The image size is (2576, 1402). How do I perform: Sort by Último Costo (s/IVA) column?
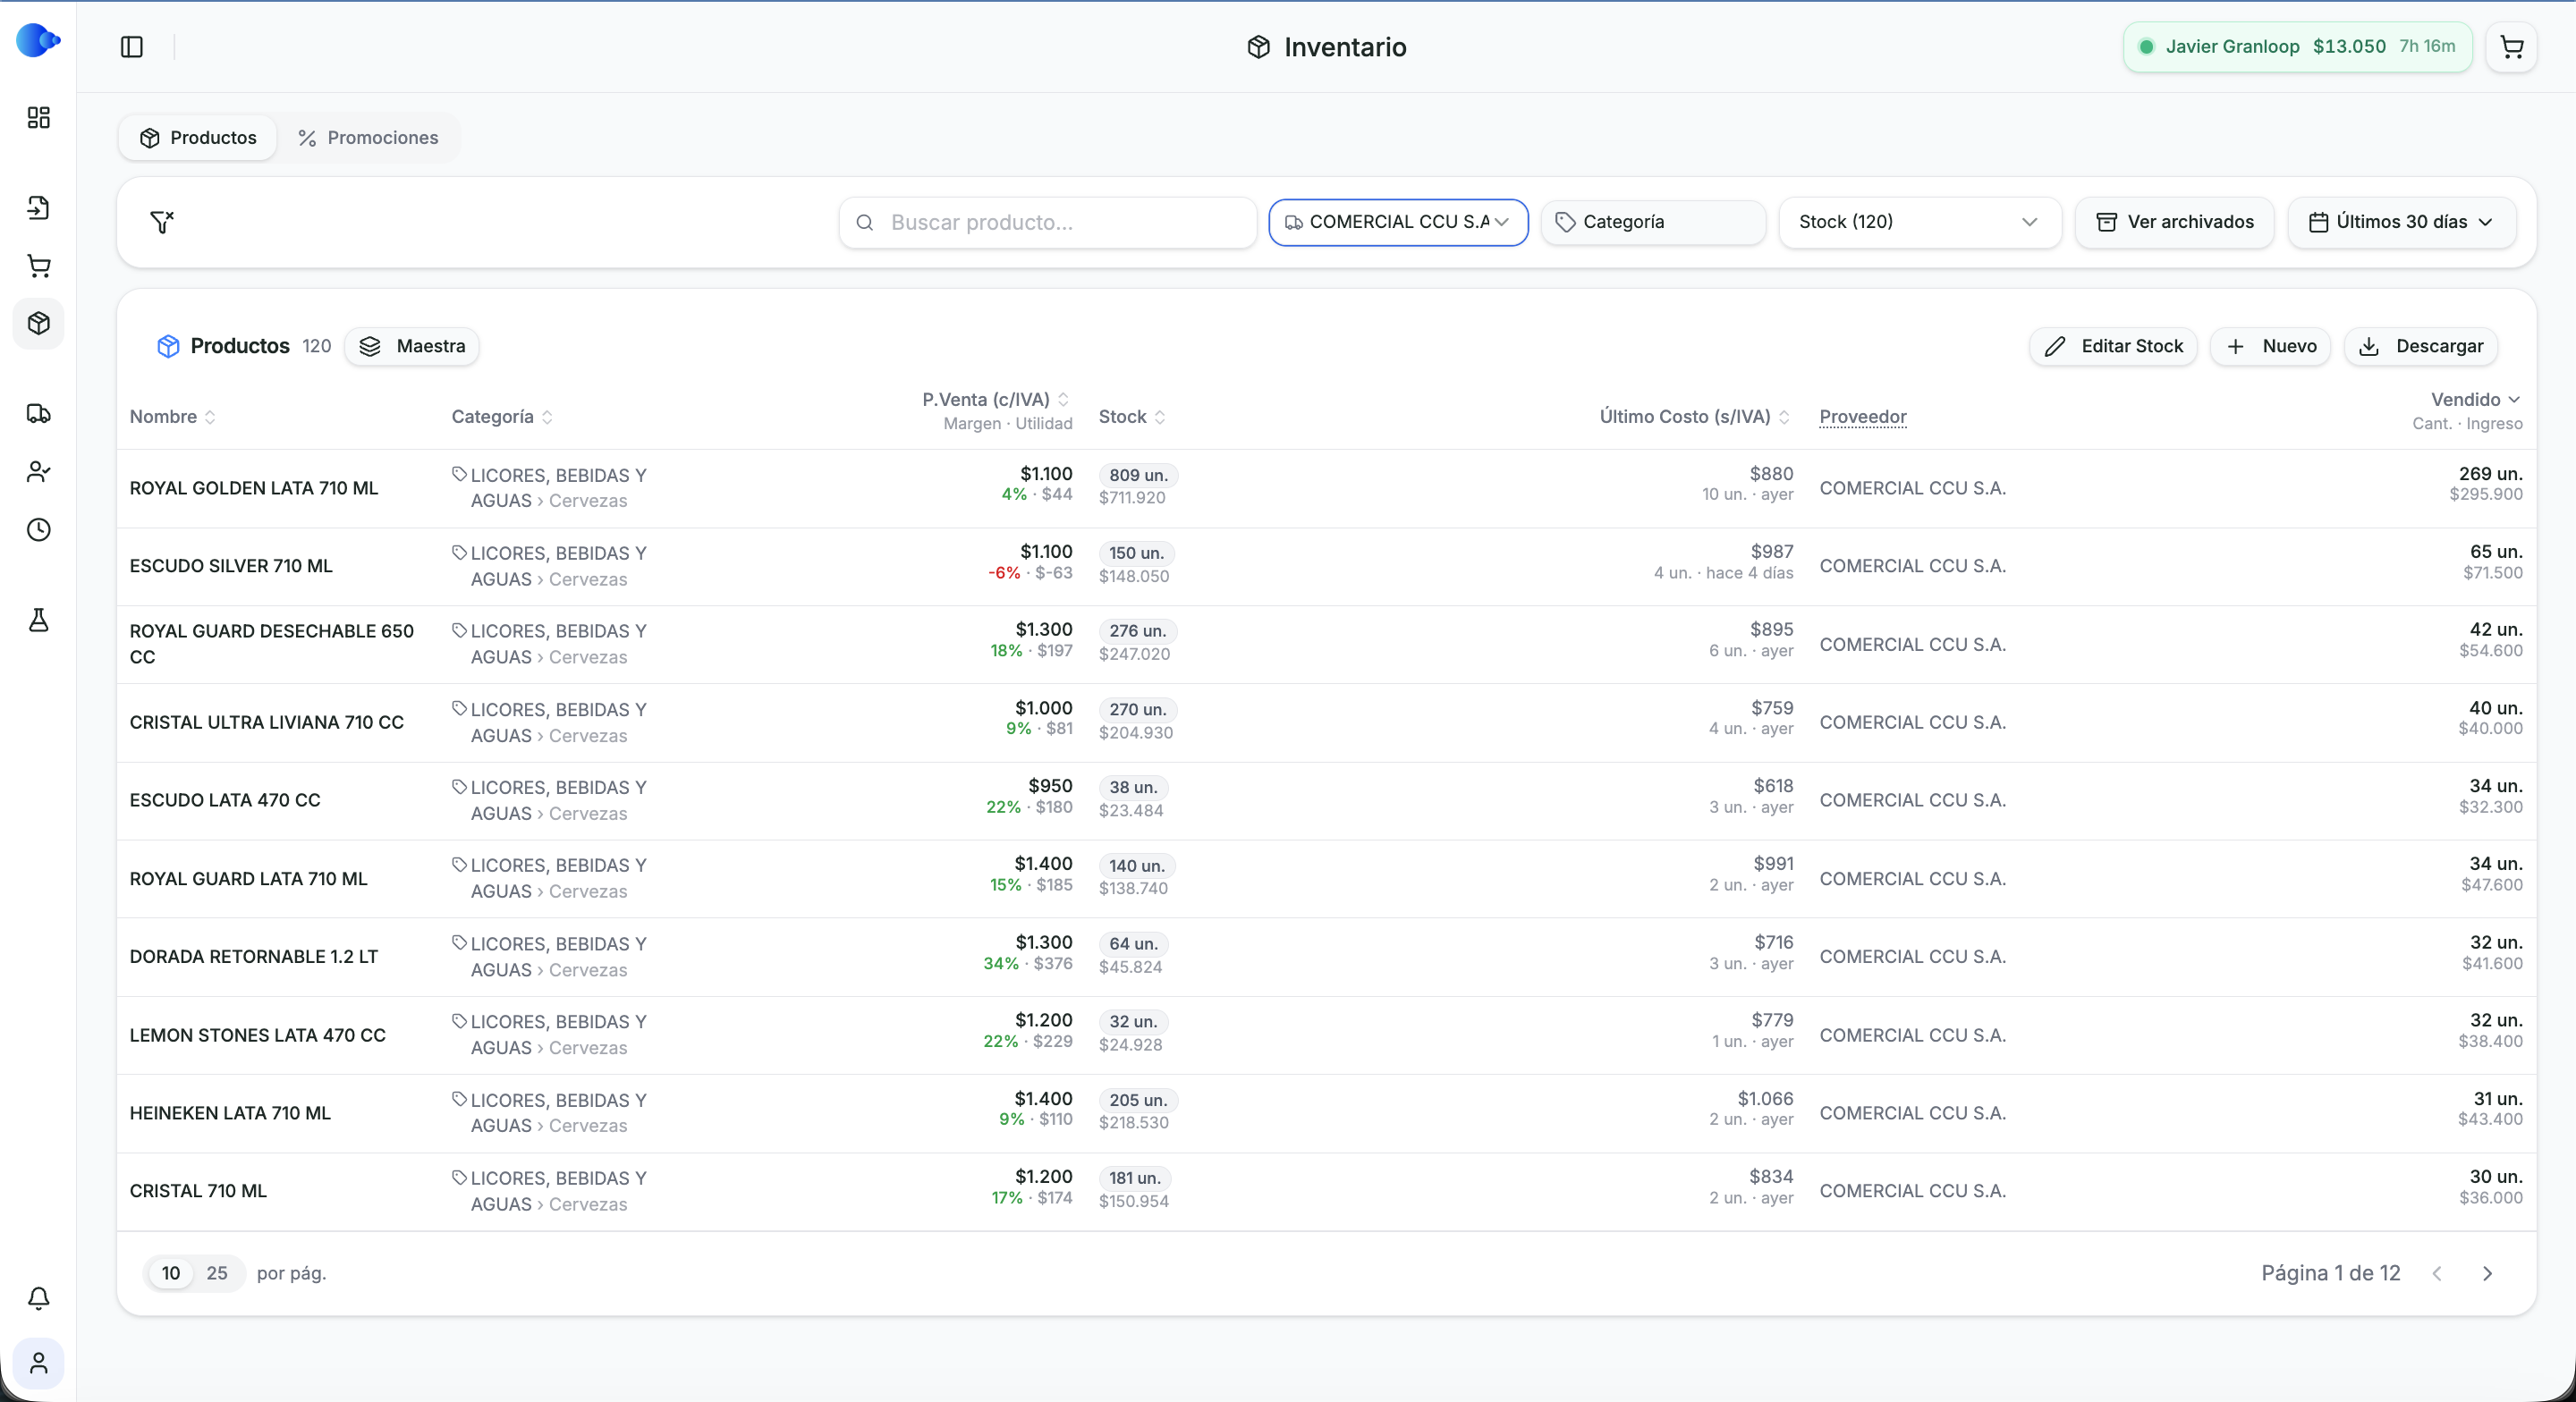(x=1694, y=417)
